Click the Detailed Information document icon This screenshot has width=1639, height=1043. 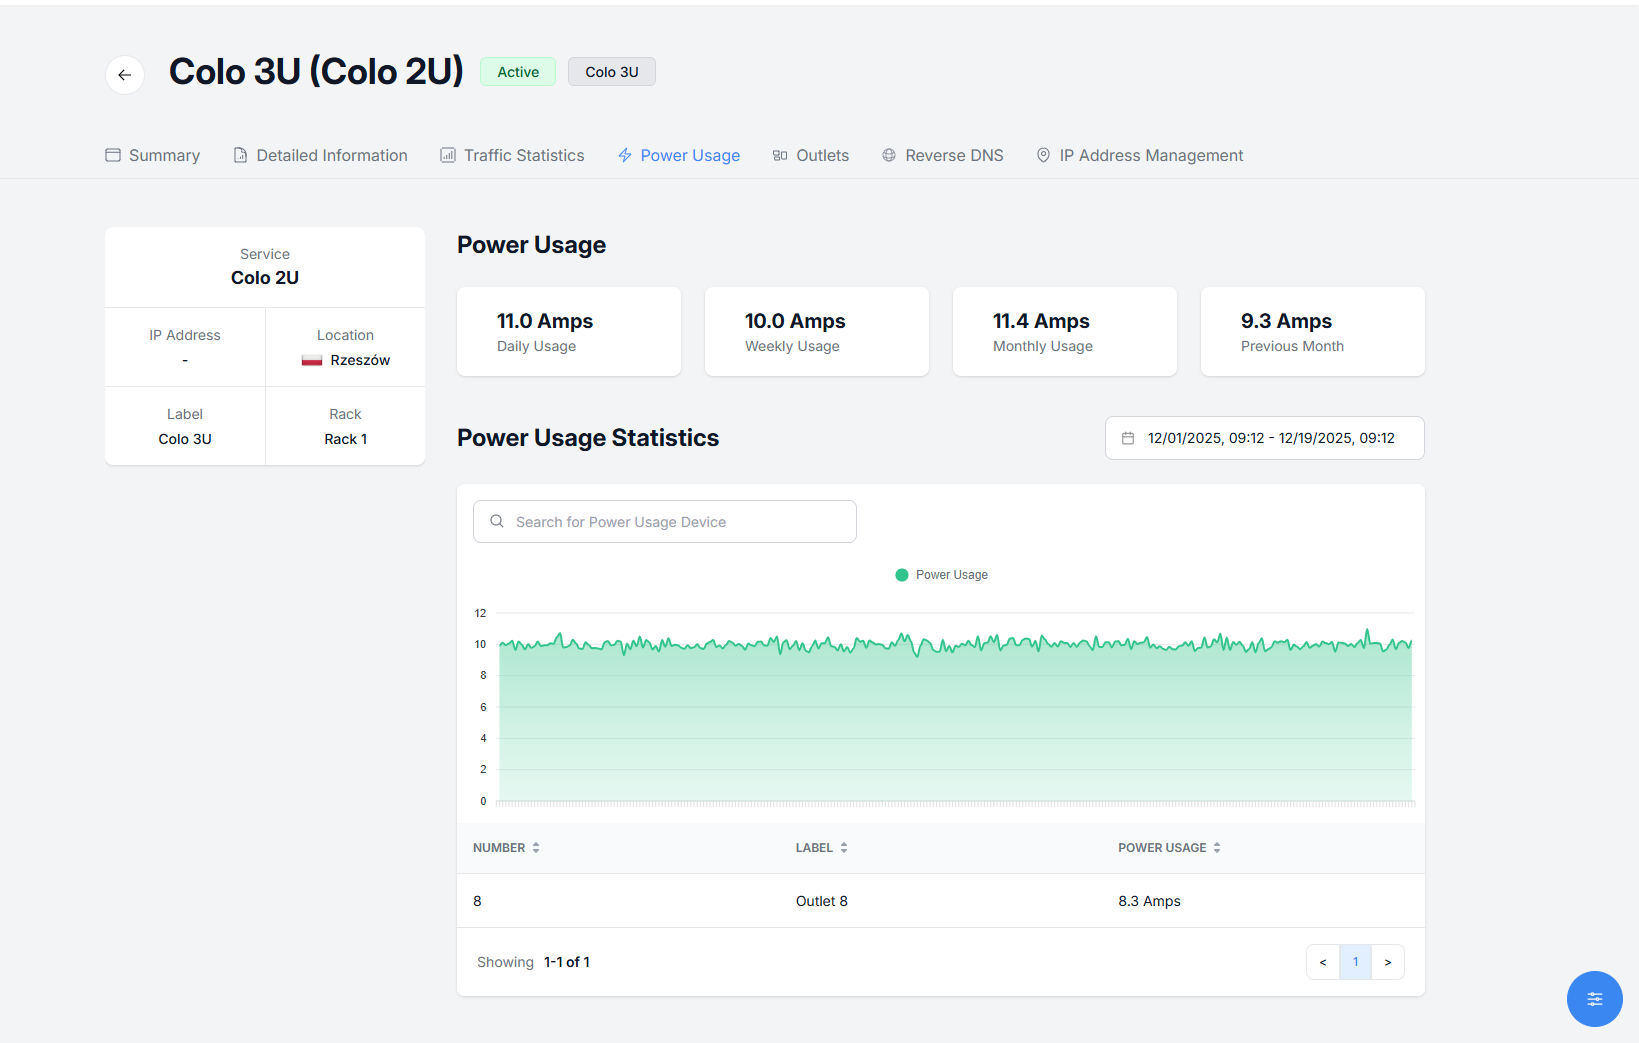point(240,155)
